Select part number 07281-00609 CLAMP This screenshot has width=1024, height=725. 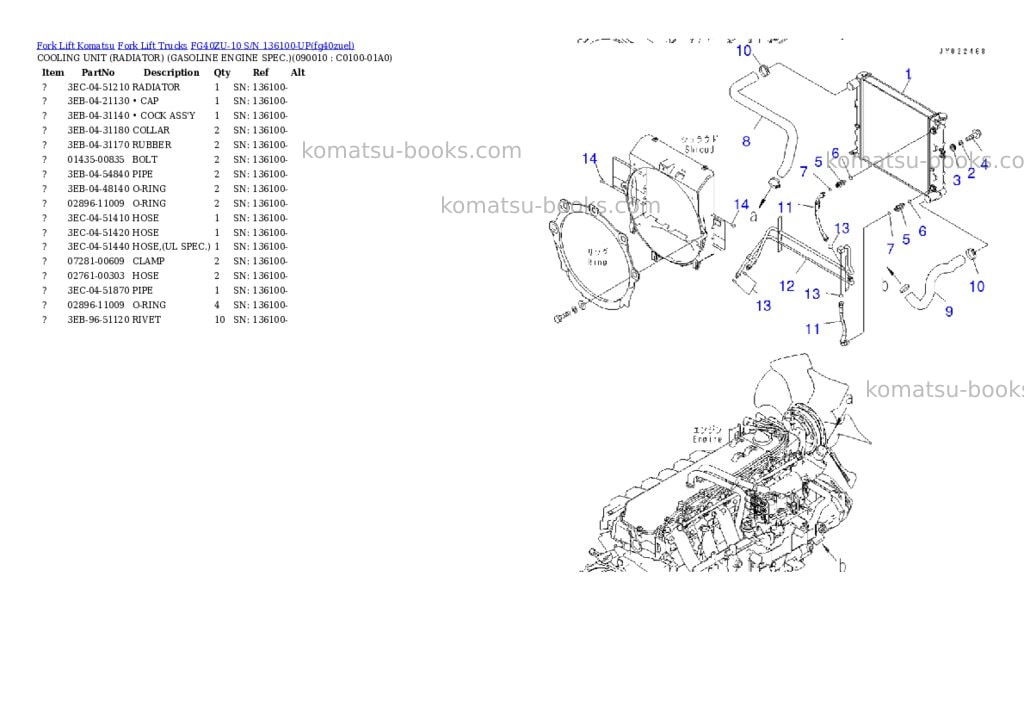point(116,261)
